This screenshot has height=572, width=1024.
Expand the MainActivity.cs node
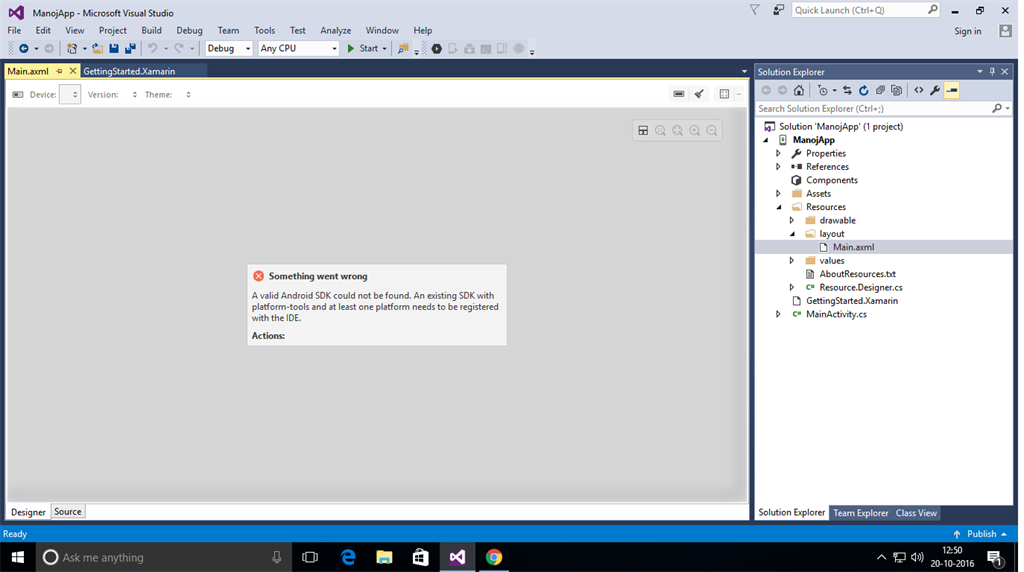coord(778,314)
